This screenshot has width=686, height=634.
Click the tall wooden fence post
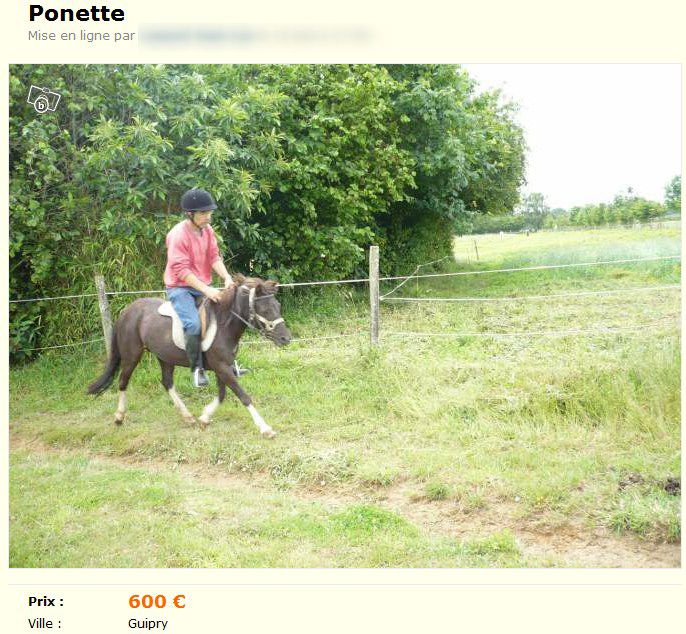pos(374,296)
